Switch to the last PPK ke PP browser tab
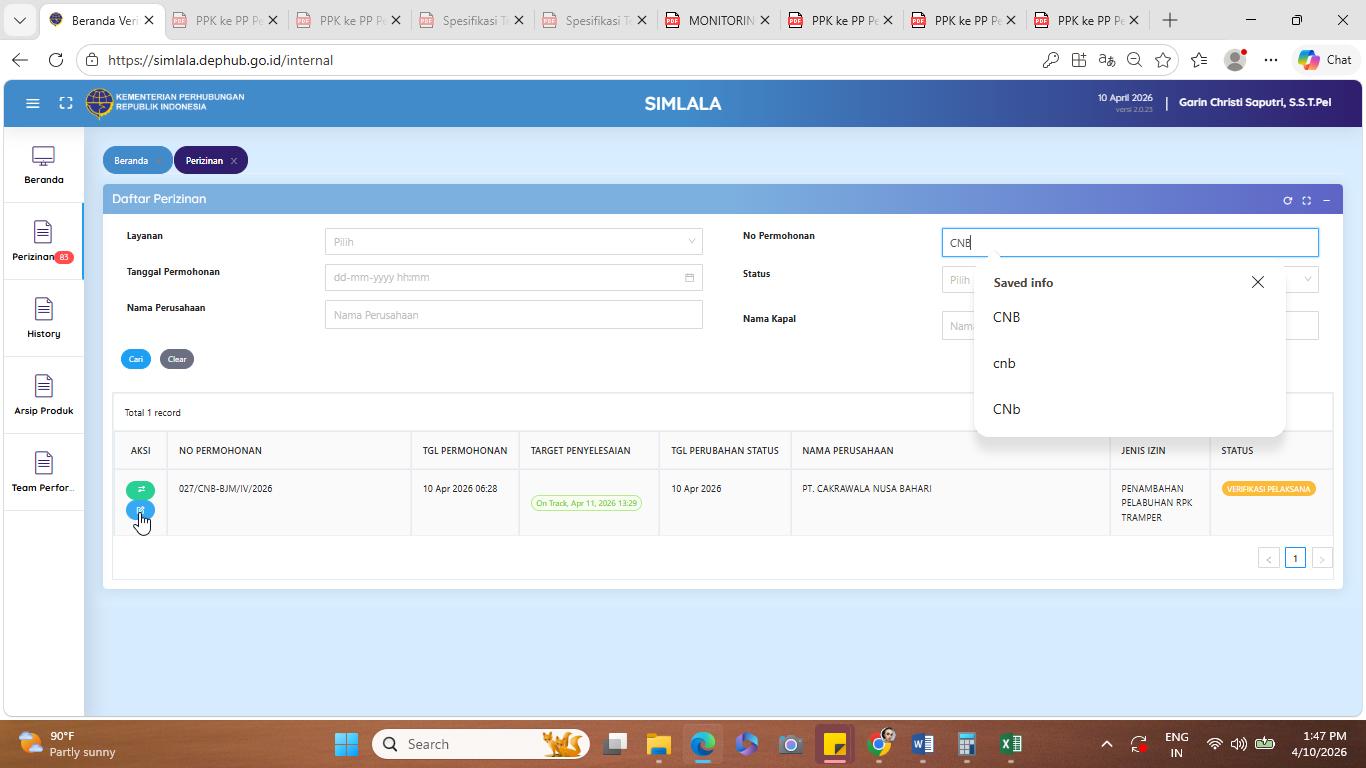 [1085, 20]
